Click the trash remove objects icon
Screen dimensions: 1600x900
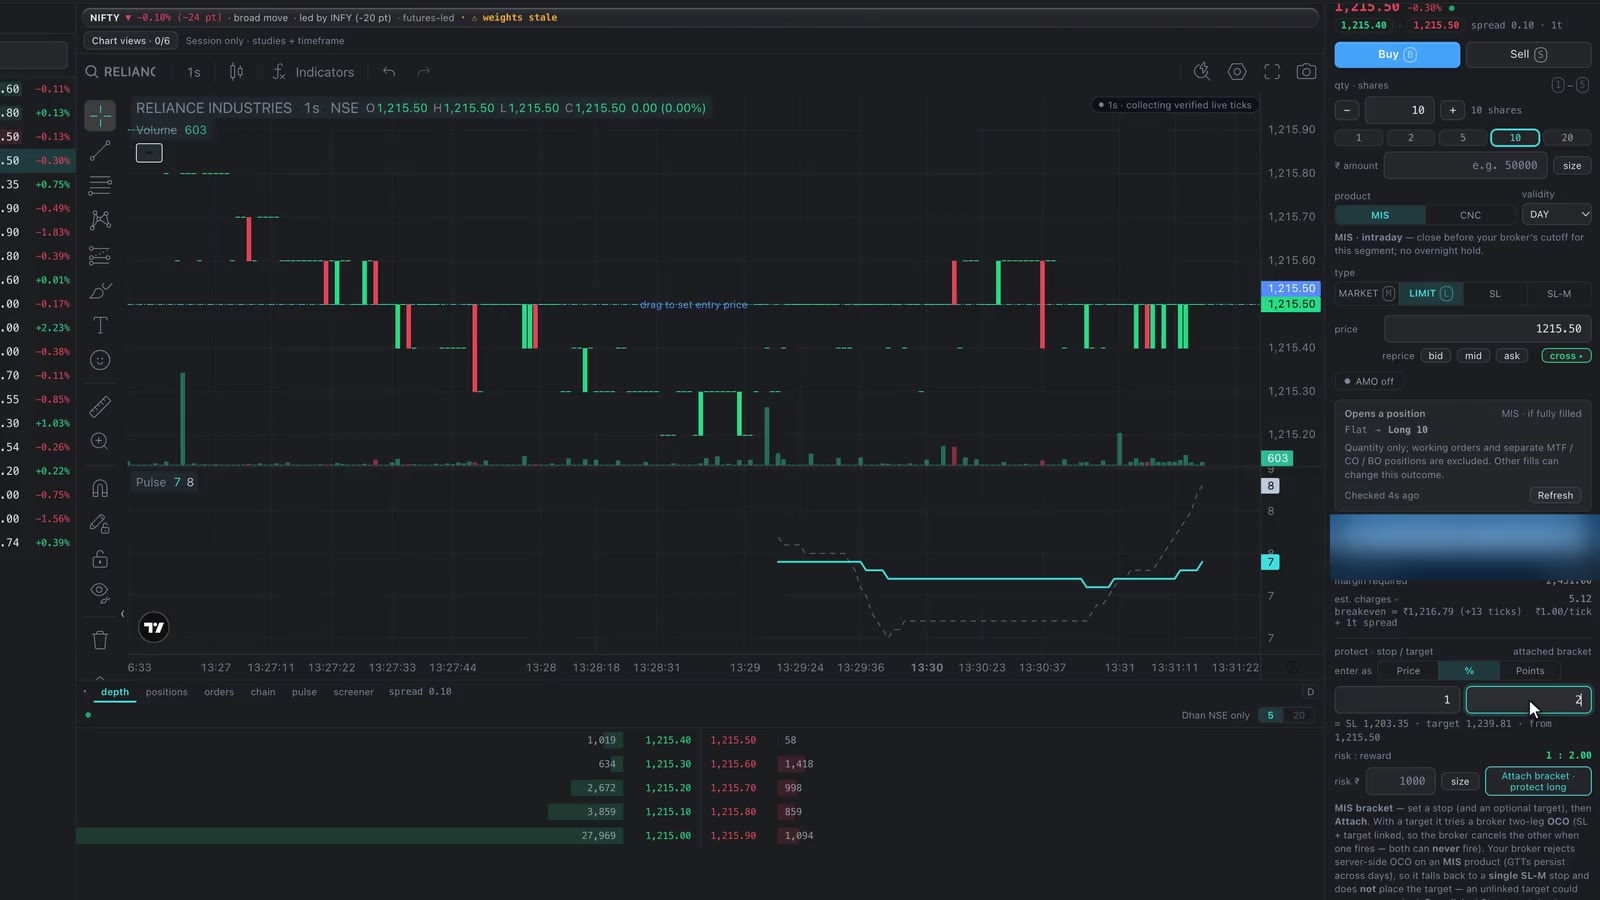pyautogui.click(x=100, y=640)
